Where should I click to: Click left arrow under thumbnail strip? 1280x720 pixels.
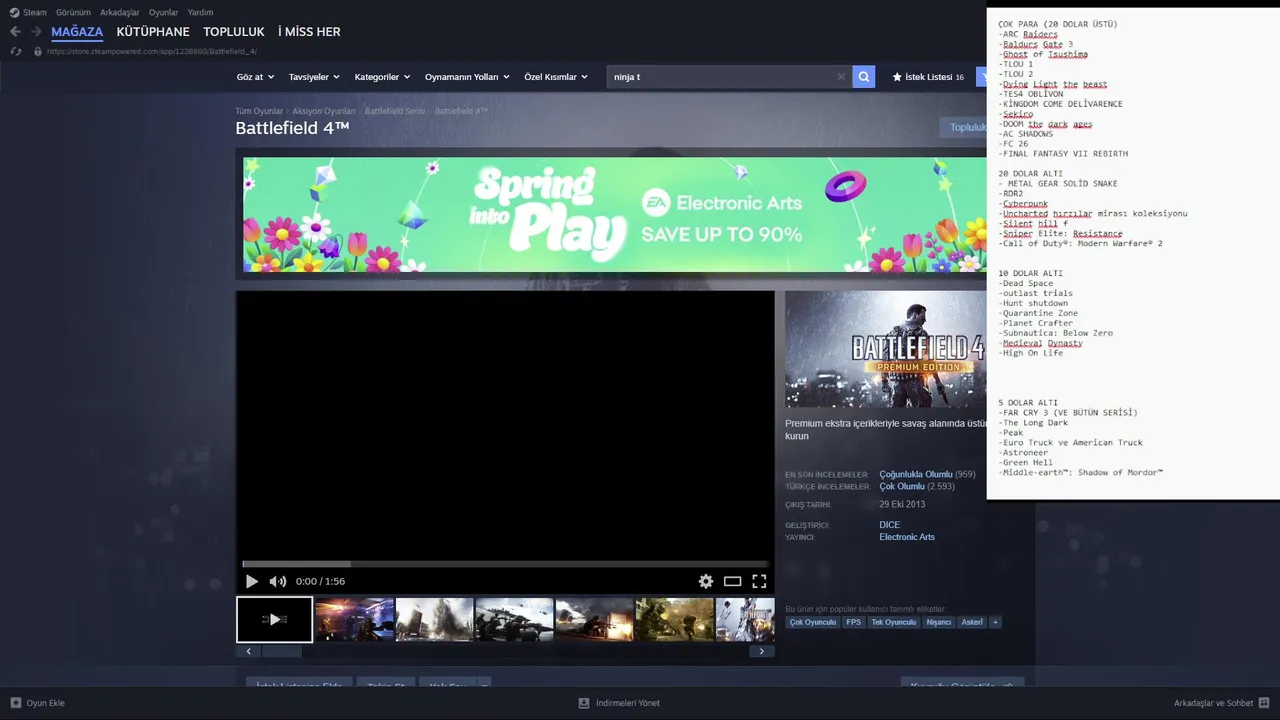[248, 651]
